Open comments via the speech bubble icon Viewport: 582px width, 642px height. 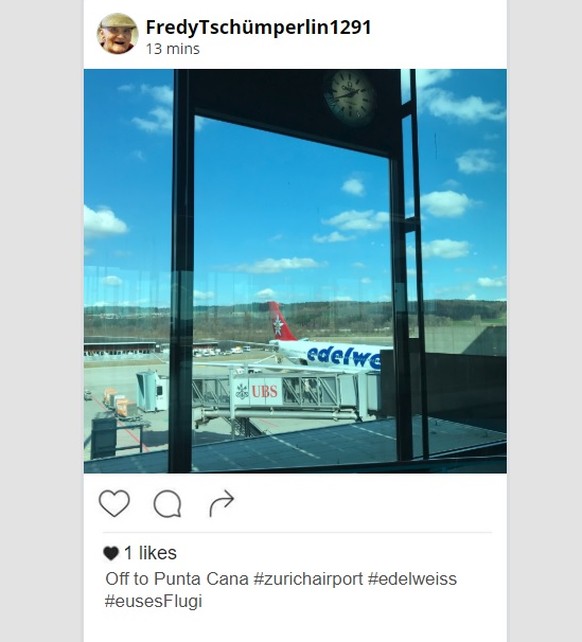coord(168,504)
